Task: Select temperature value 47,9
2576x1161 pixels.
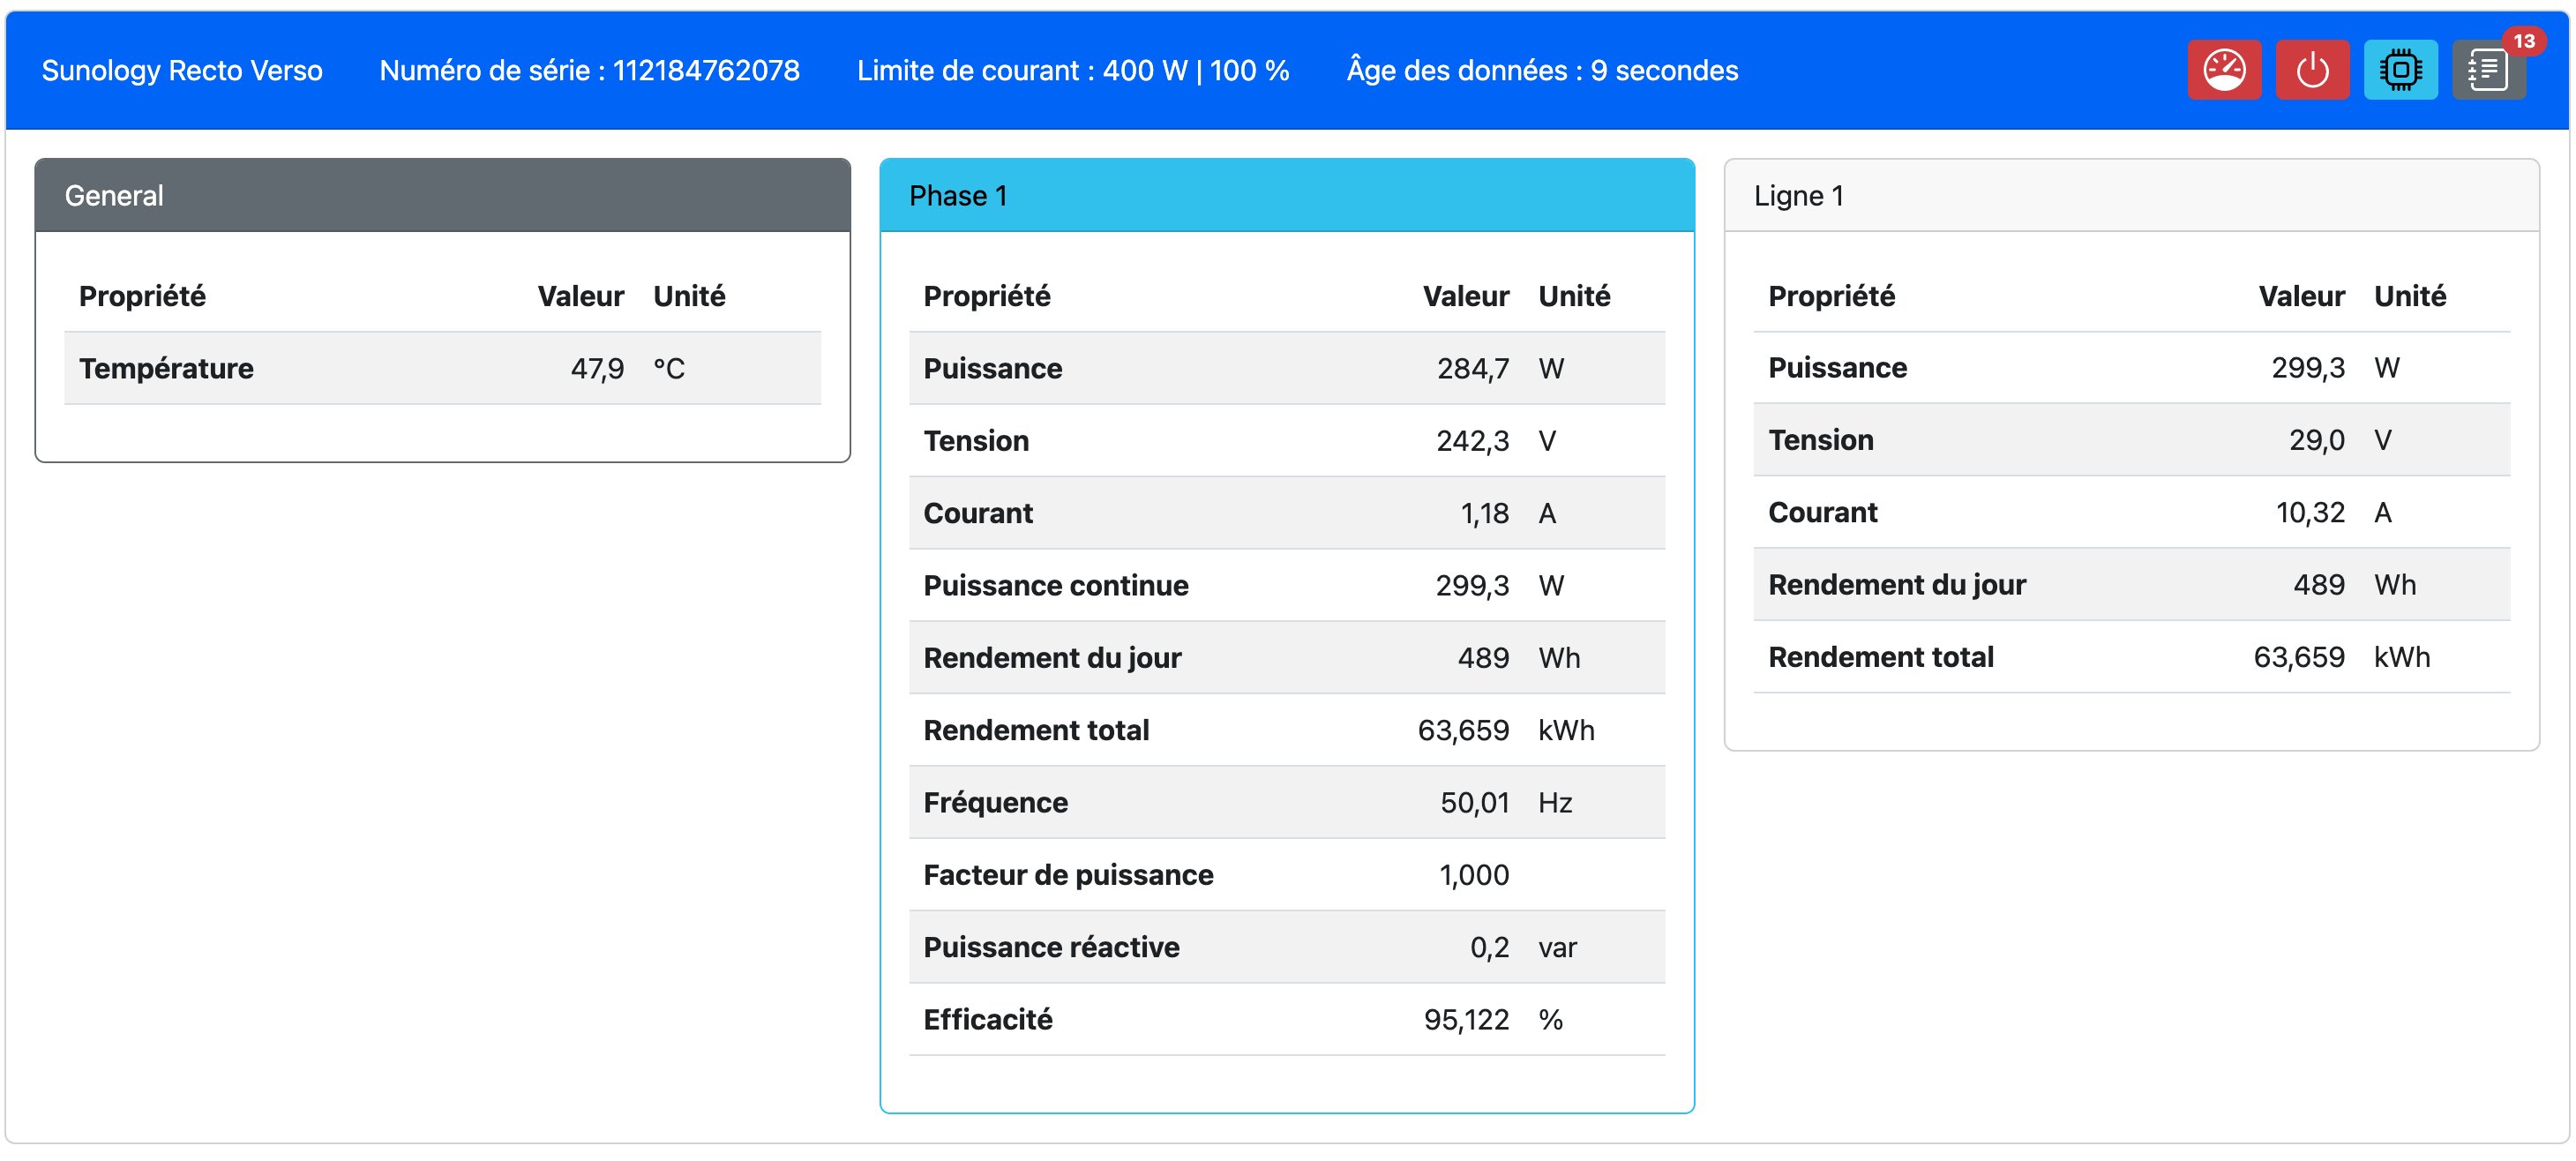Action: (597, 368)
